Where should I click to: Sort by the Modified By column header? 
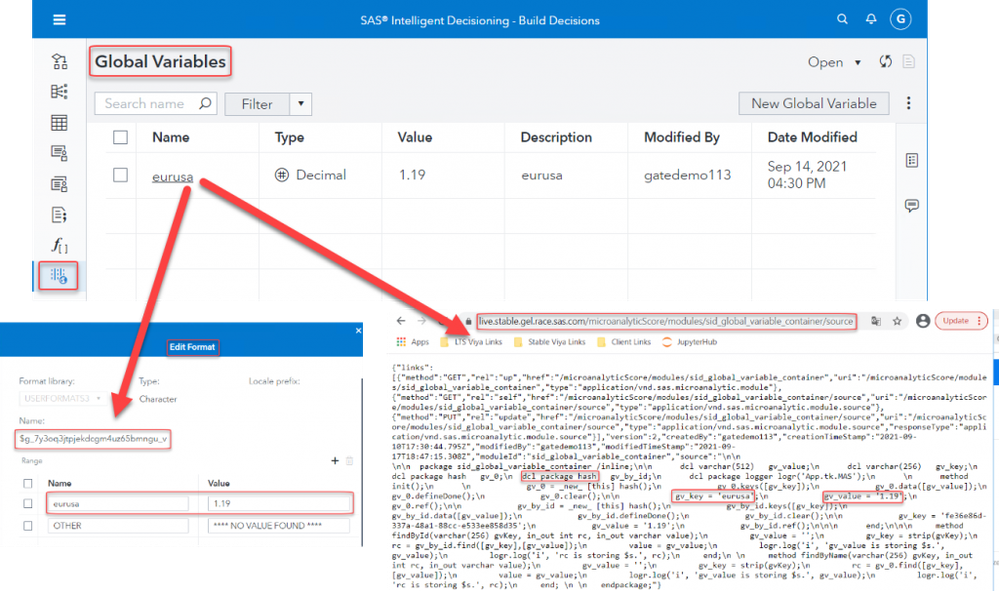click(682, 137)
